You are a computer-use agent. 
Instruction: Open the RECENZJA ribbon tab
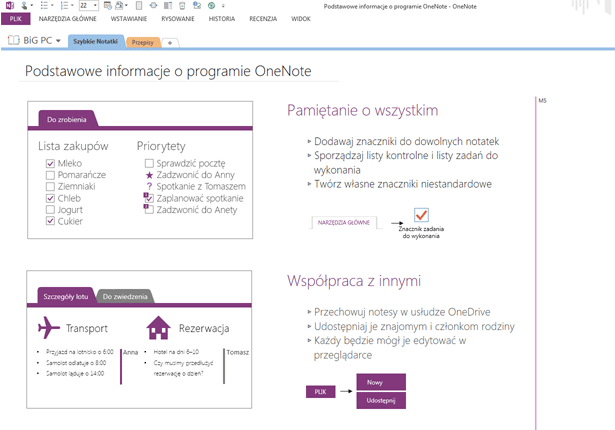click(x=263, y=19)
